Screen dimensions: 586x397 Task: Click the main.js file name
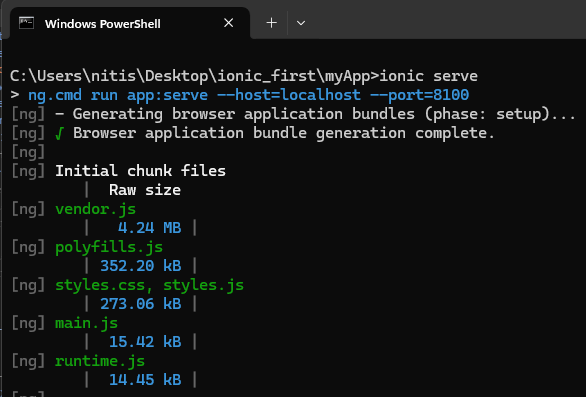coord(86,323)
